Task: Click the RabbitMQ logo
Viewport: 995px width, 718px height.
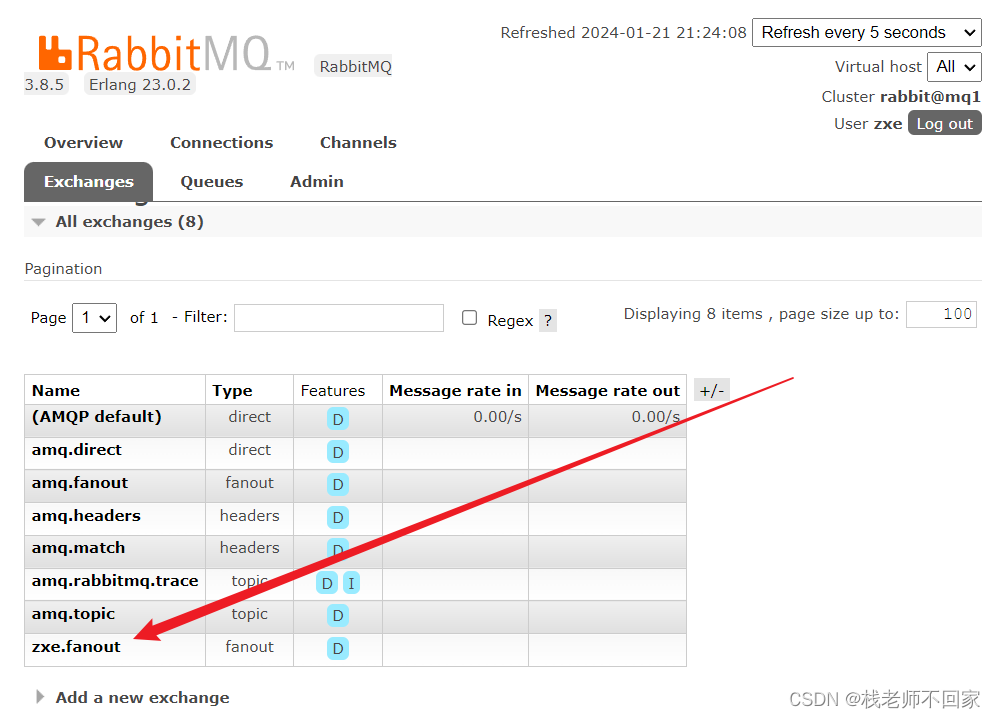Action: click(166, 53)
